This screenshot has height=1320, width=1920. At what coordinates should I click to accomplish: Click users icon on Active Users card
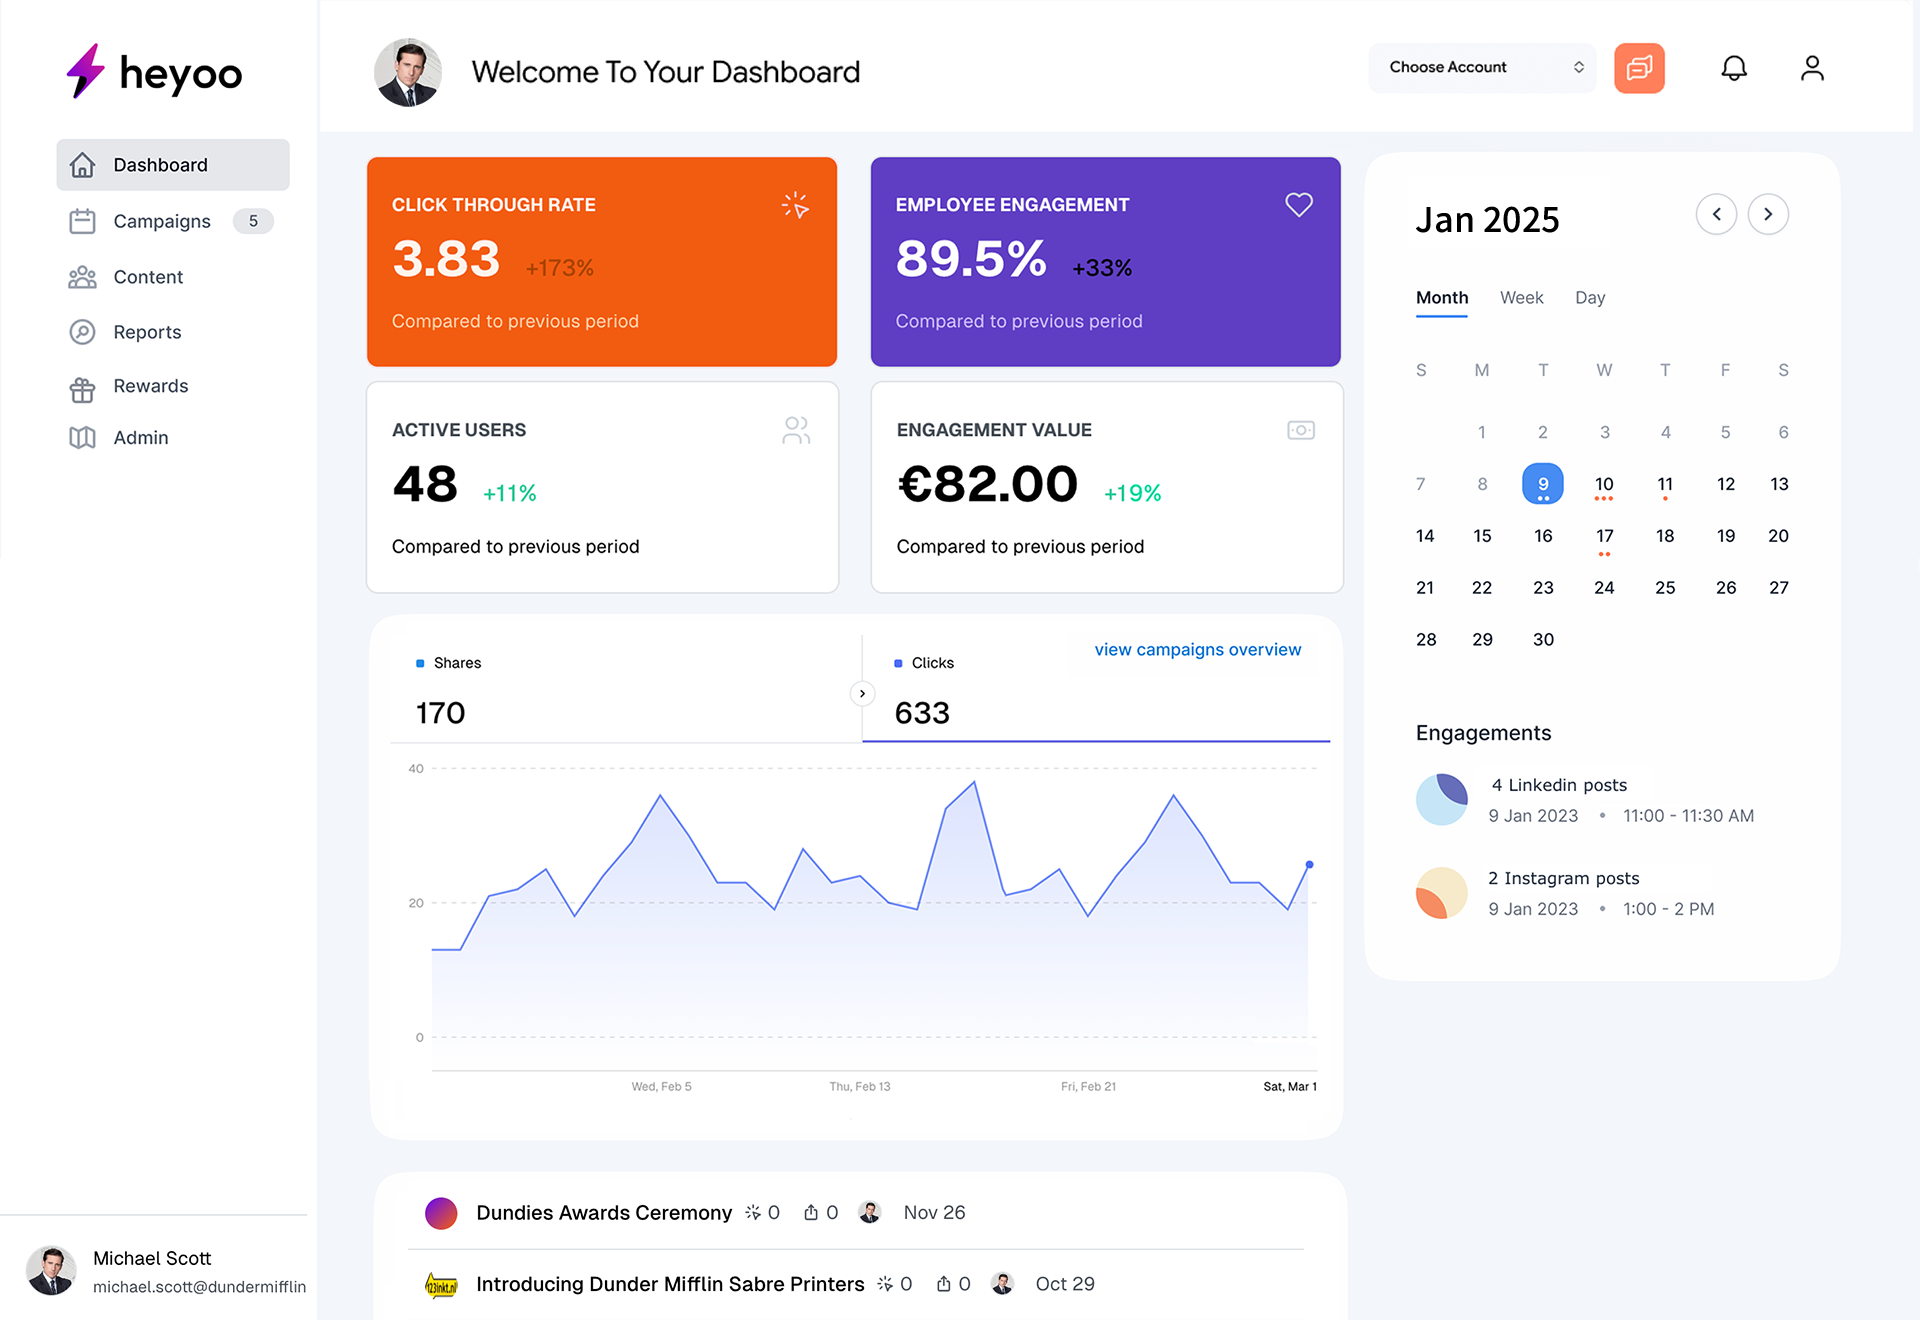796,430
